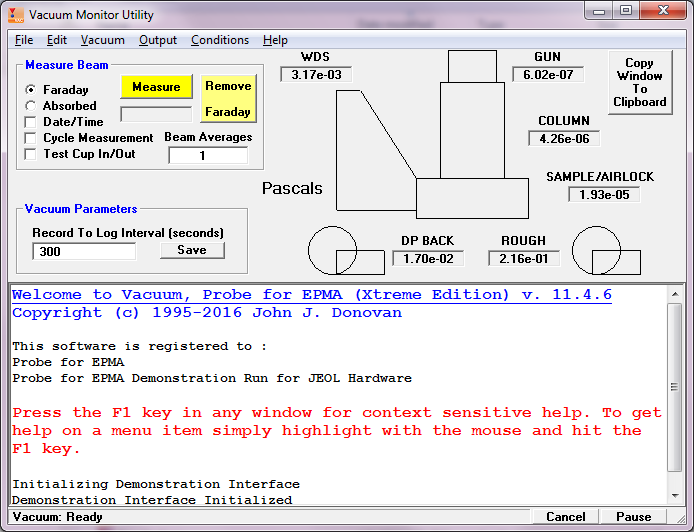Click the Beam Averages input field
The height and width of the screenshot is (532, 694).
[208, 156]
